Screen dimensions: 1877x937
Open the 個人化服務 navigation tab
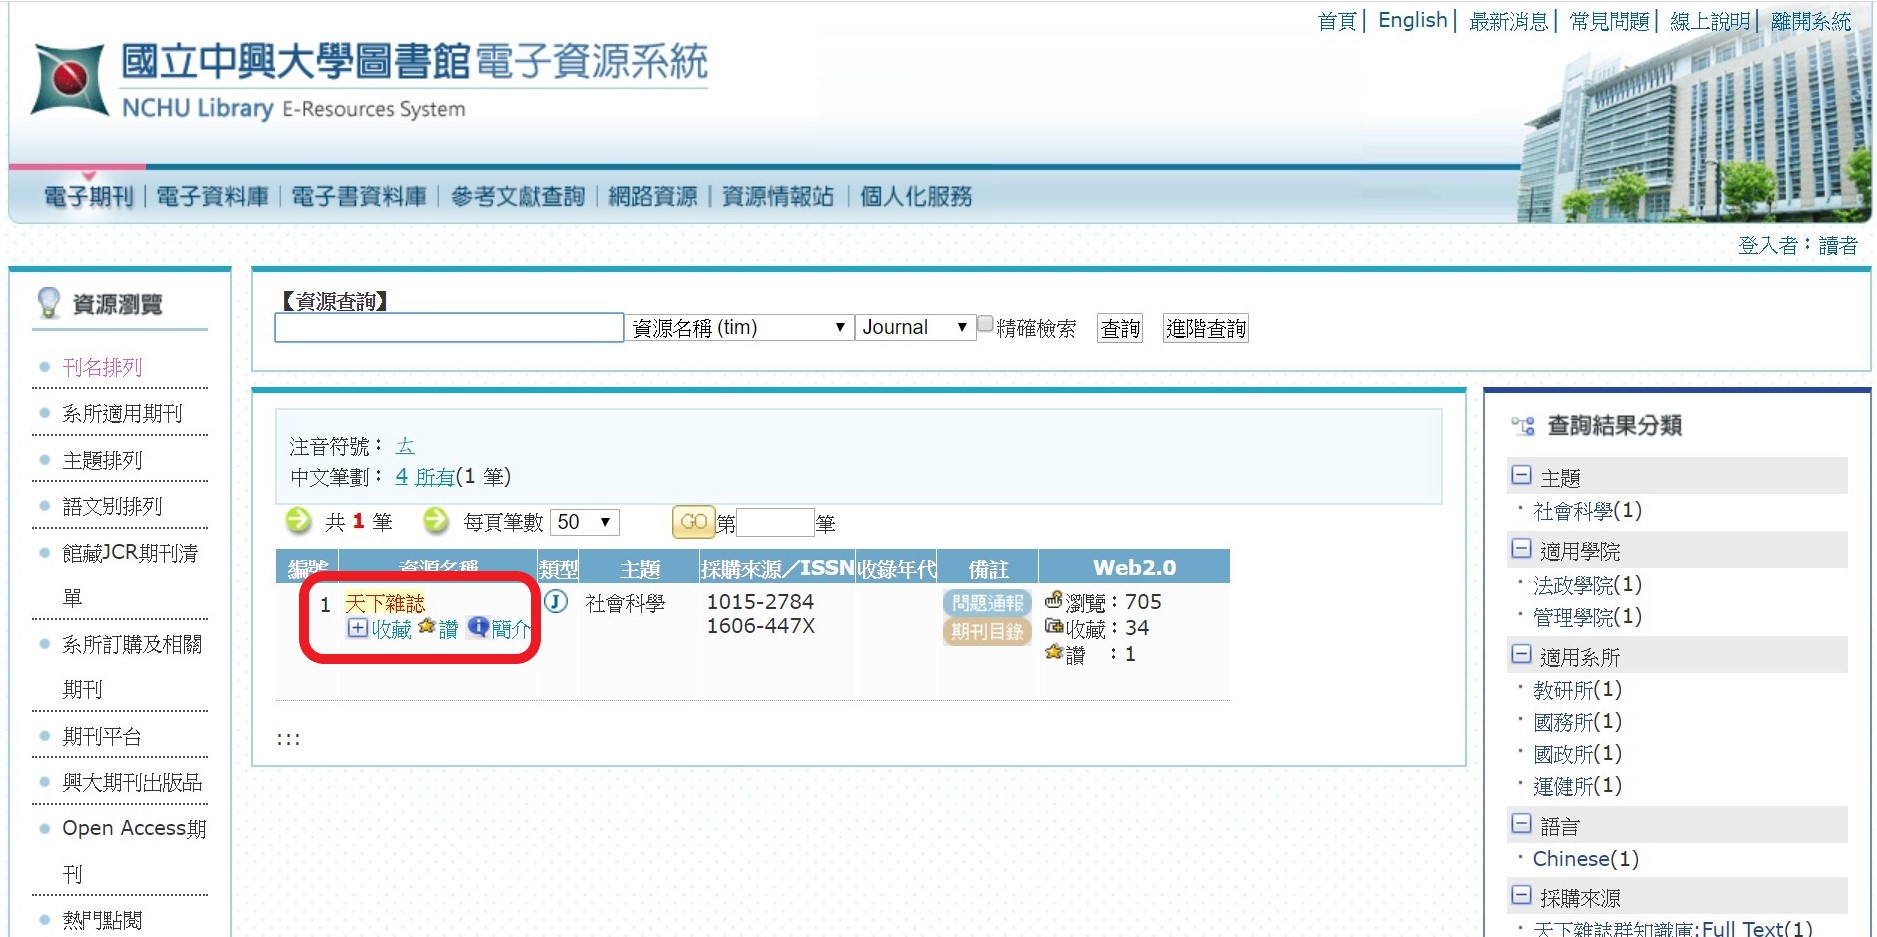(916, 197)
